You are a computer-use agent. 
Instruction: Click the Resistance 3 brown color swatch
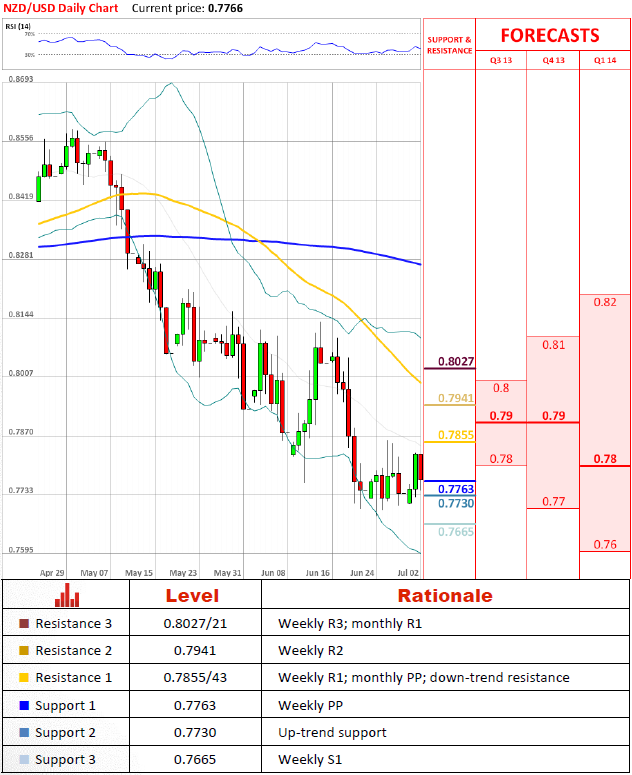24,624
